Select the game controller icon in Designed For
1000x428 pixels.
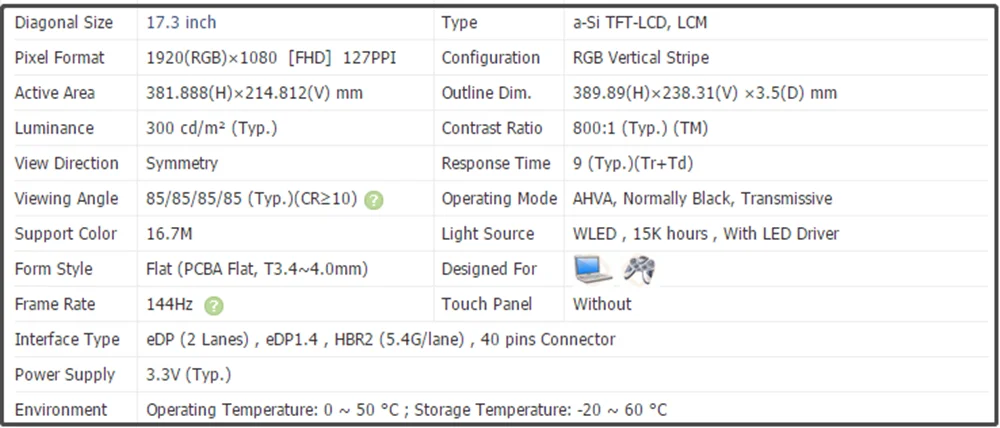coord(638,269)
